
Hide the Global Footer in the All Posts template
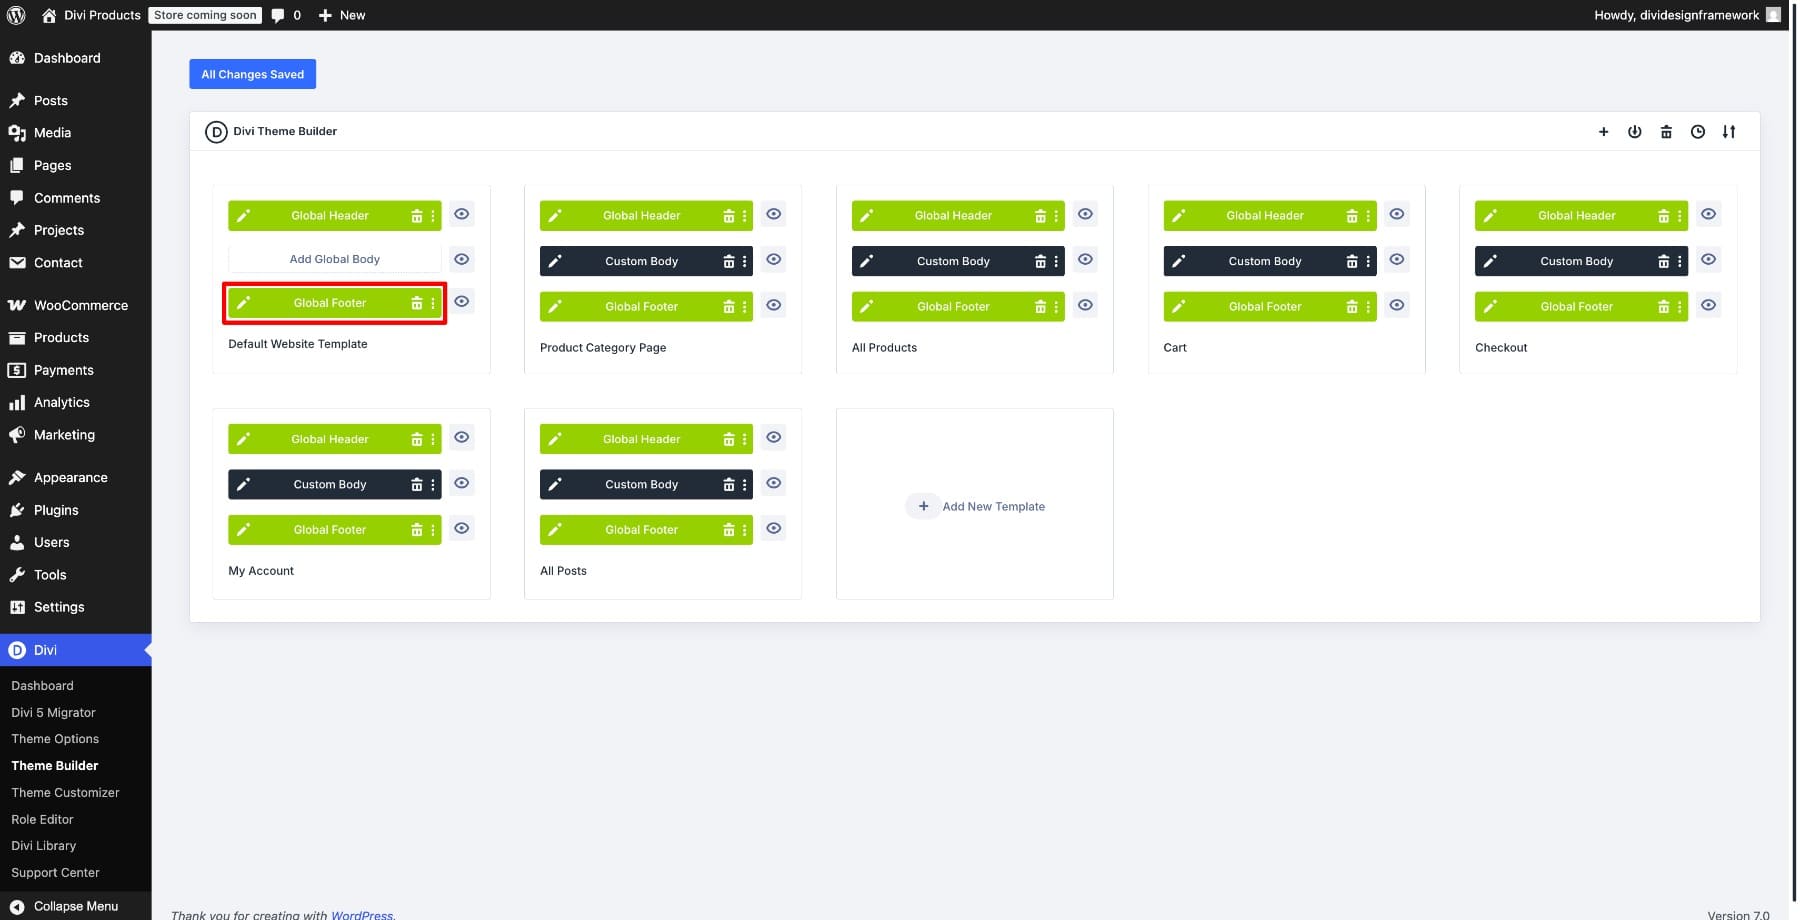click(773, 528)
